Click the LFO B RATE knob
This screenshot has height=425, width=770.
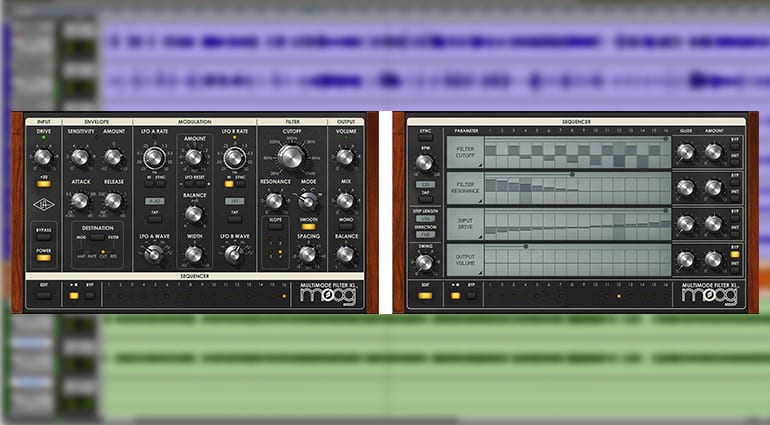(x=235, y=158)
